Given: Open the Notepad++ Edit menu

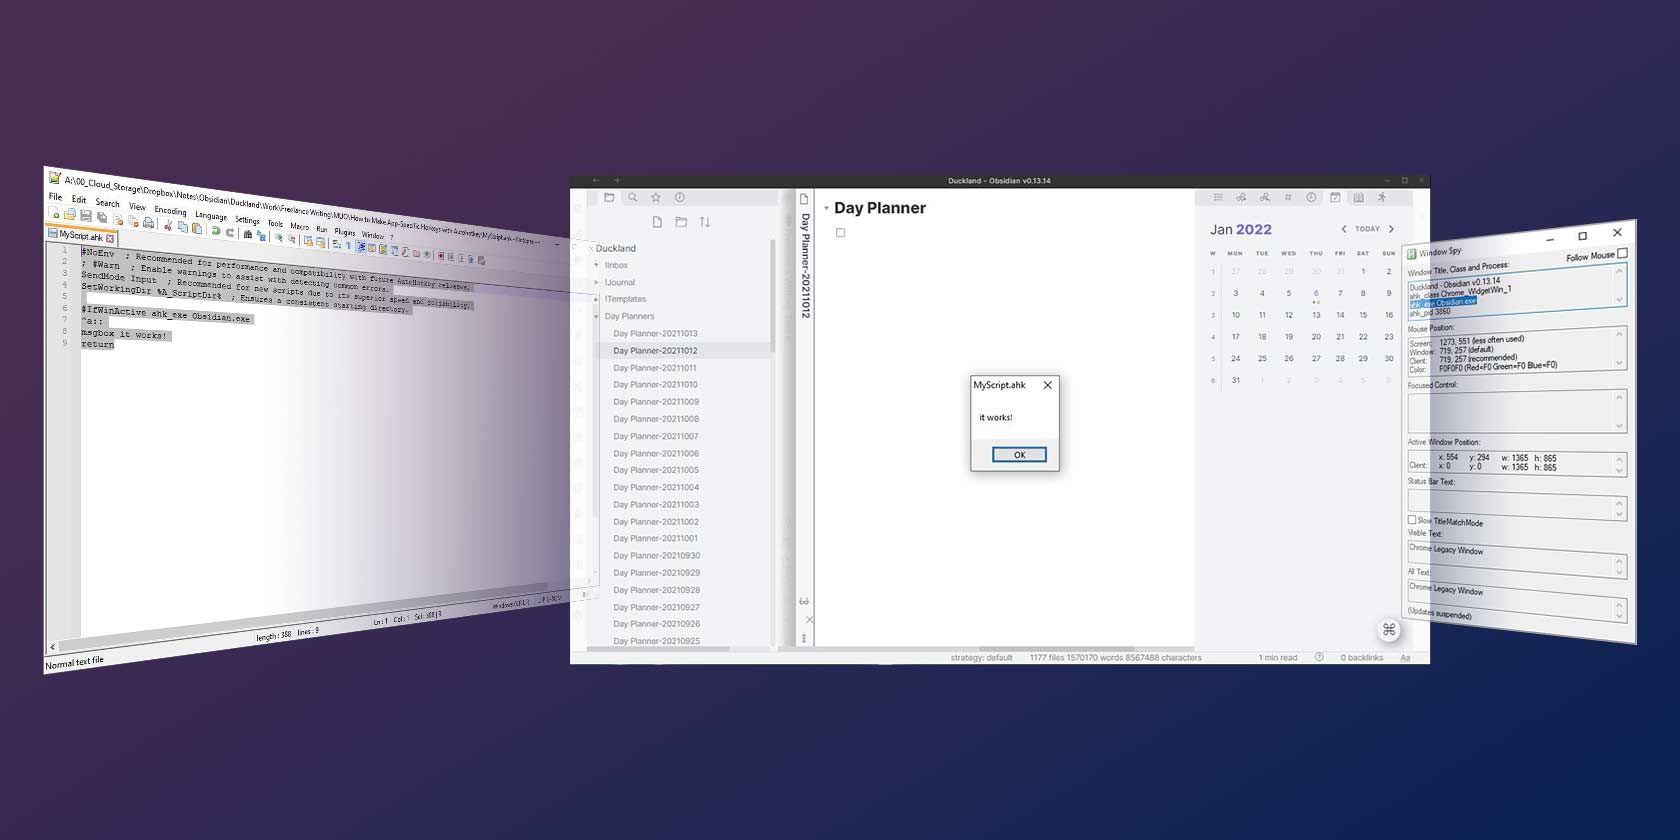Looking at the screenshot, I should click(x=79, y=200).
